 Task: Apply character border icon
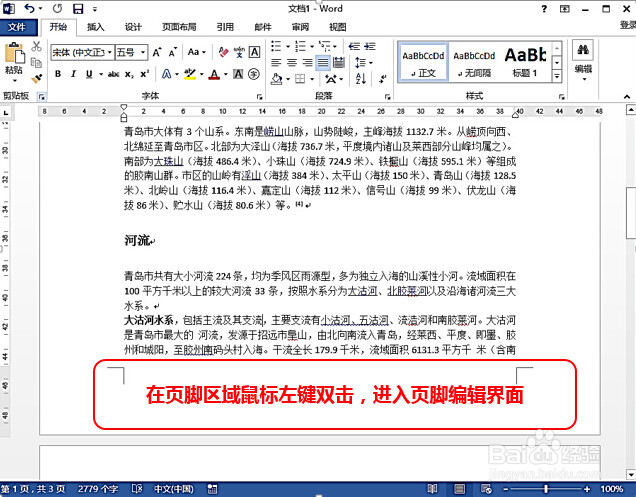[254, 52]
